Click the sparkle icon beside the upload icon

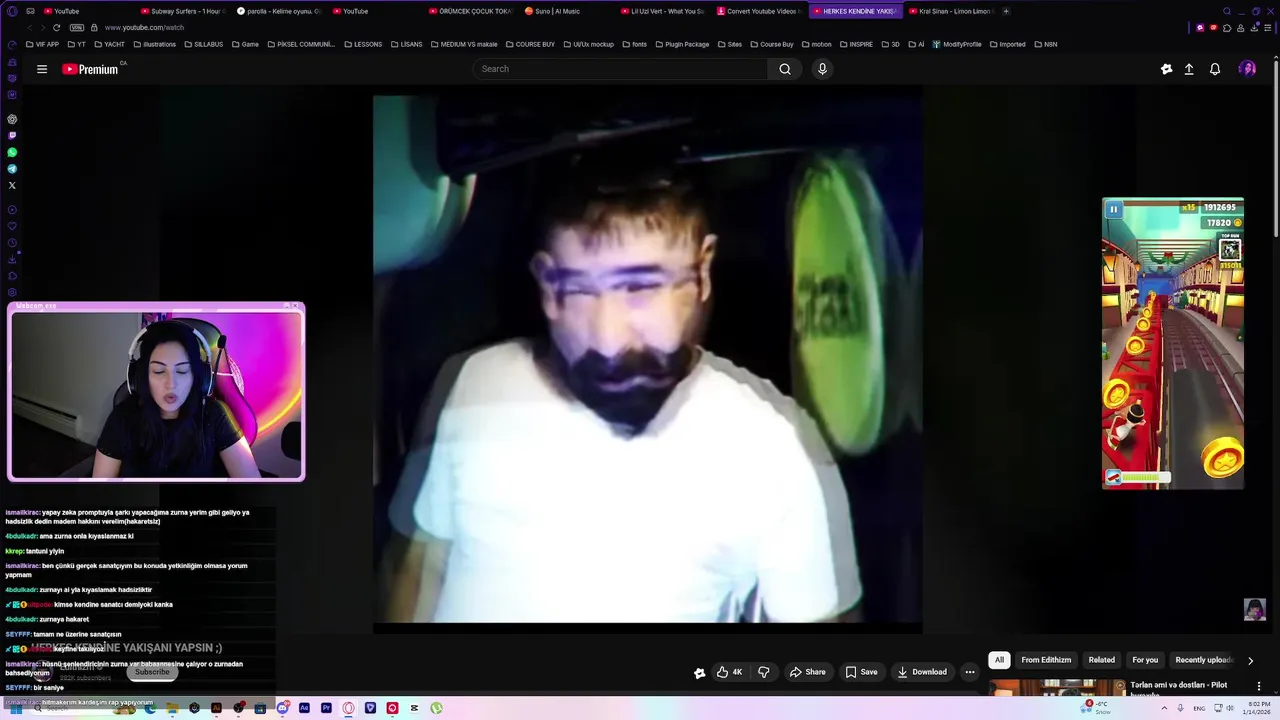pos(1166,69)
